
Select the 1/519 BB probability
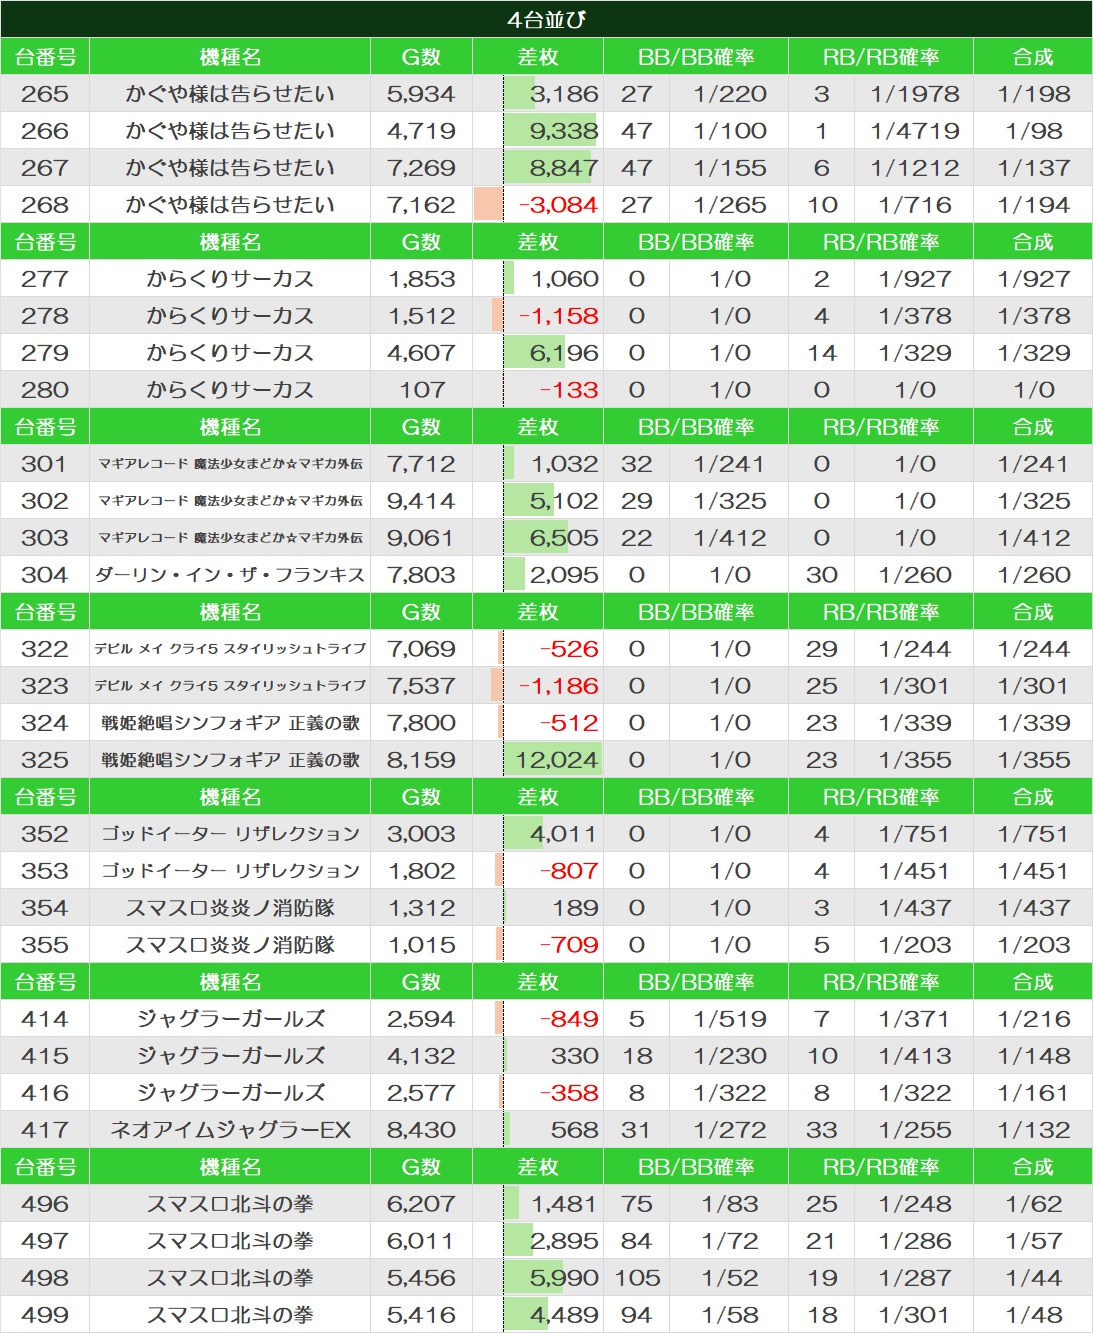point(730,1019)
